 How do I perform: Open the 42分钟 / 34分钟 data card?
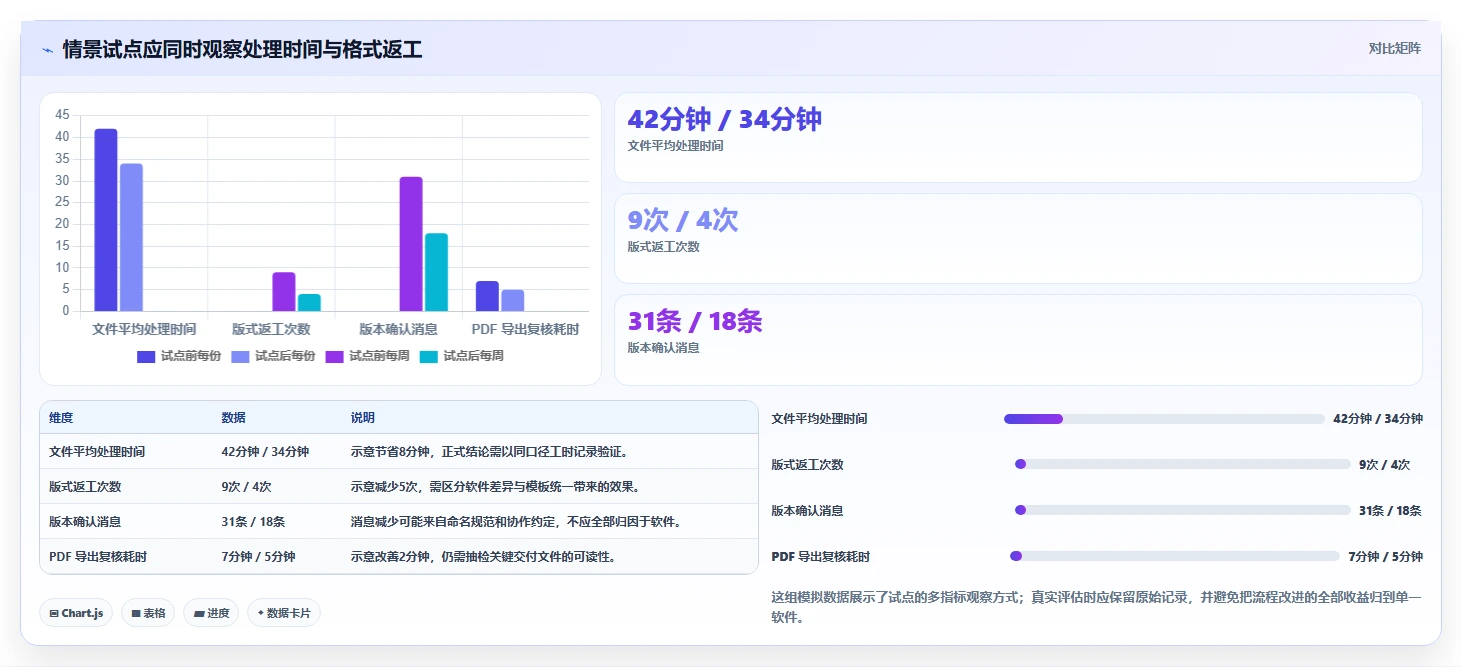(x=1018, y=138)
